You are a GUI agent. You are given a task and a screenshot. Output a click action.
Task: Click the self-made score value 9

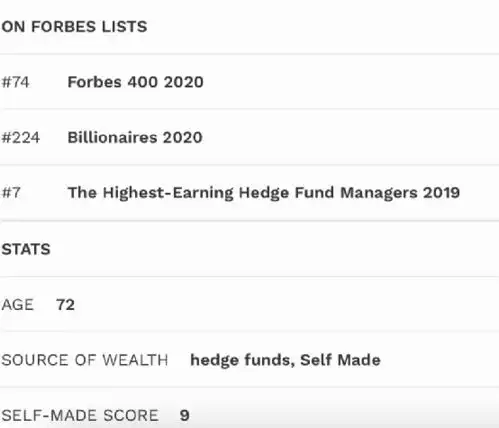(x=185, y=416)
